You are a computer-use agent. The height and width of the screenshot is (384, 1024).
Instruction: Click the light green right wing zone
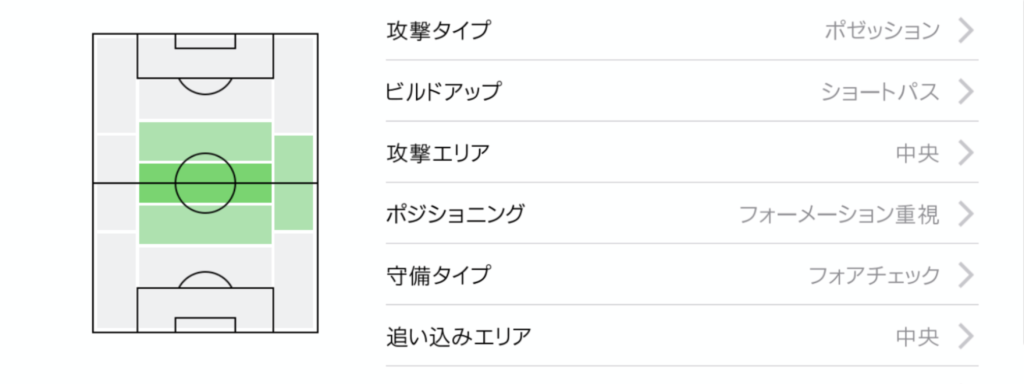tap(293, 183)
